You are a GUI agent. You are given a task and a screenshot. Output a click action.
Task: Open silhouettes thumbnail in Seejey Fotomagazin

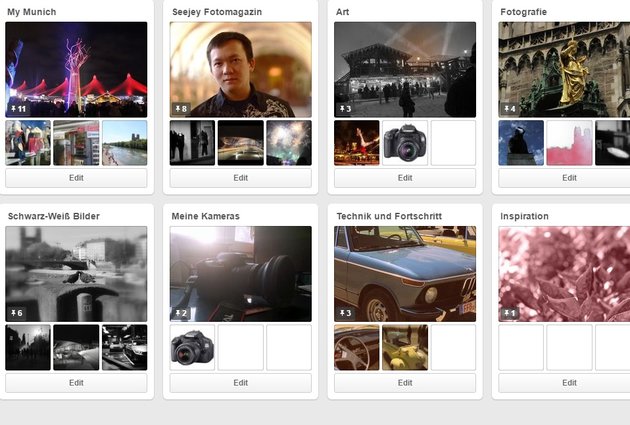click(x=192, y=143)
